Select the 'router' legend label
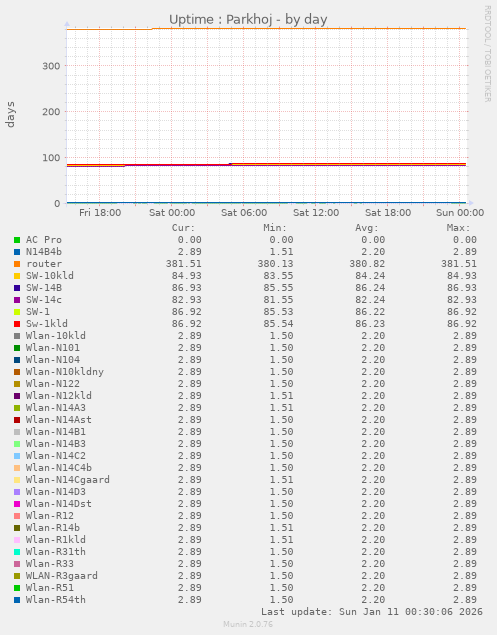This screenshot has height=635, width=497. coord(44,264)
